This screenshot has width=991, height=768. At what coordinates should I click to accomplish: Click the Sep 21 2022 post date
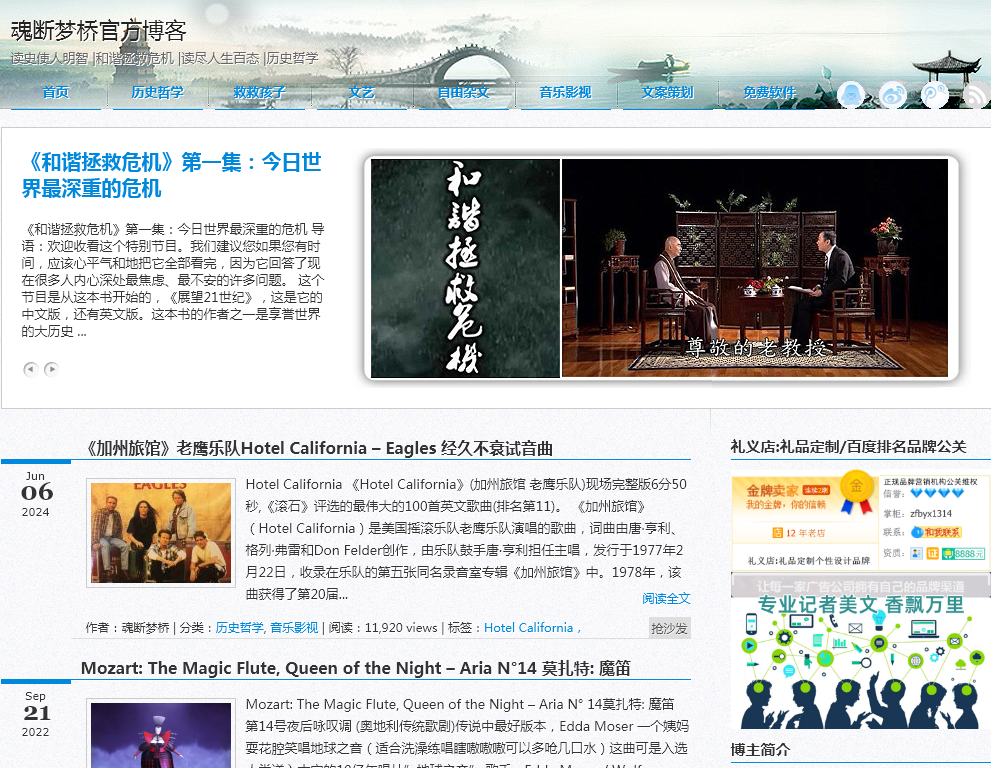pos(36,714)
